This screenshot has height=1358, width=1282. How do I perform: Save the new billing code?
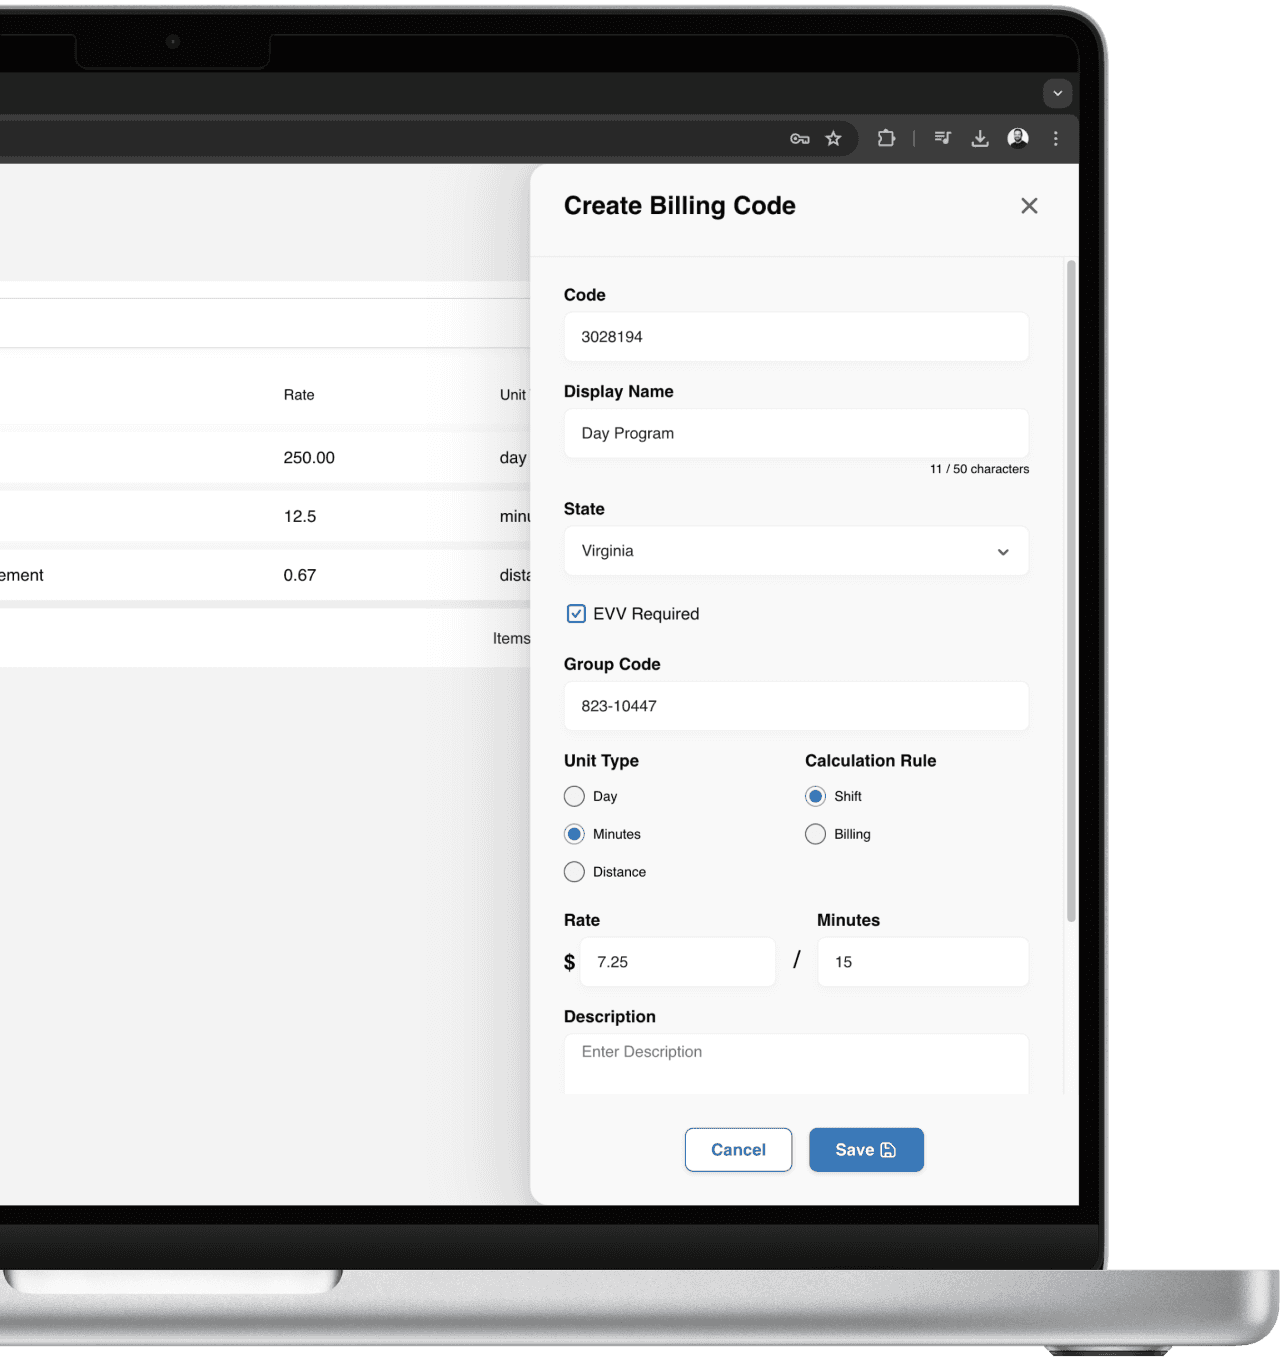866,1150
